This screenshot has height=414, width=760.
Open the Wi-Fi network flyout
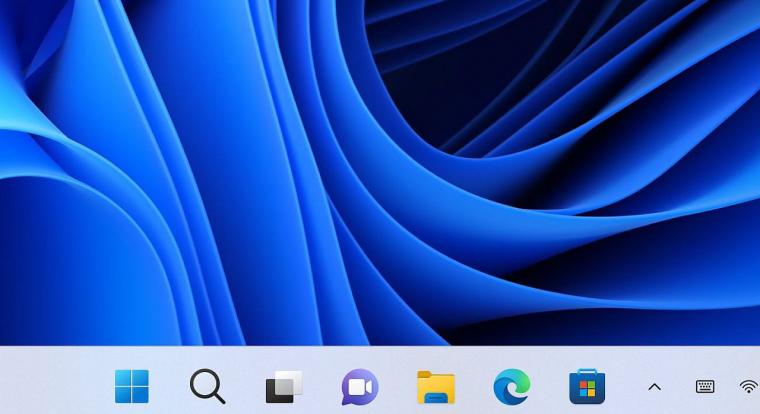(x=748, y=387)
